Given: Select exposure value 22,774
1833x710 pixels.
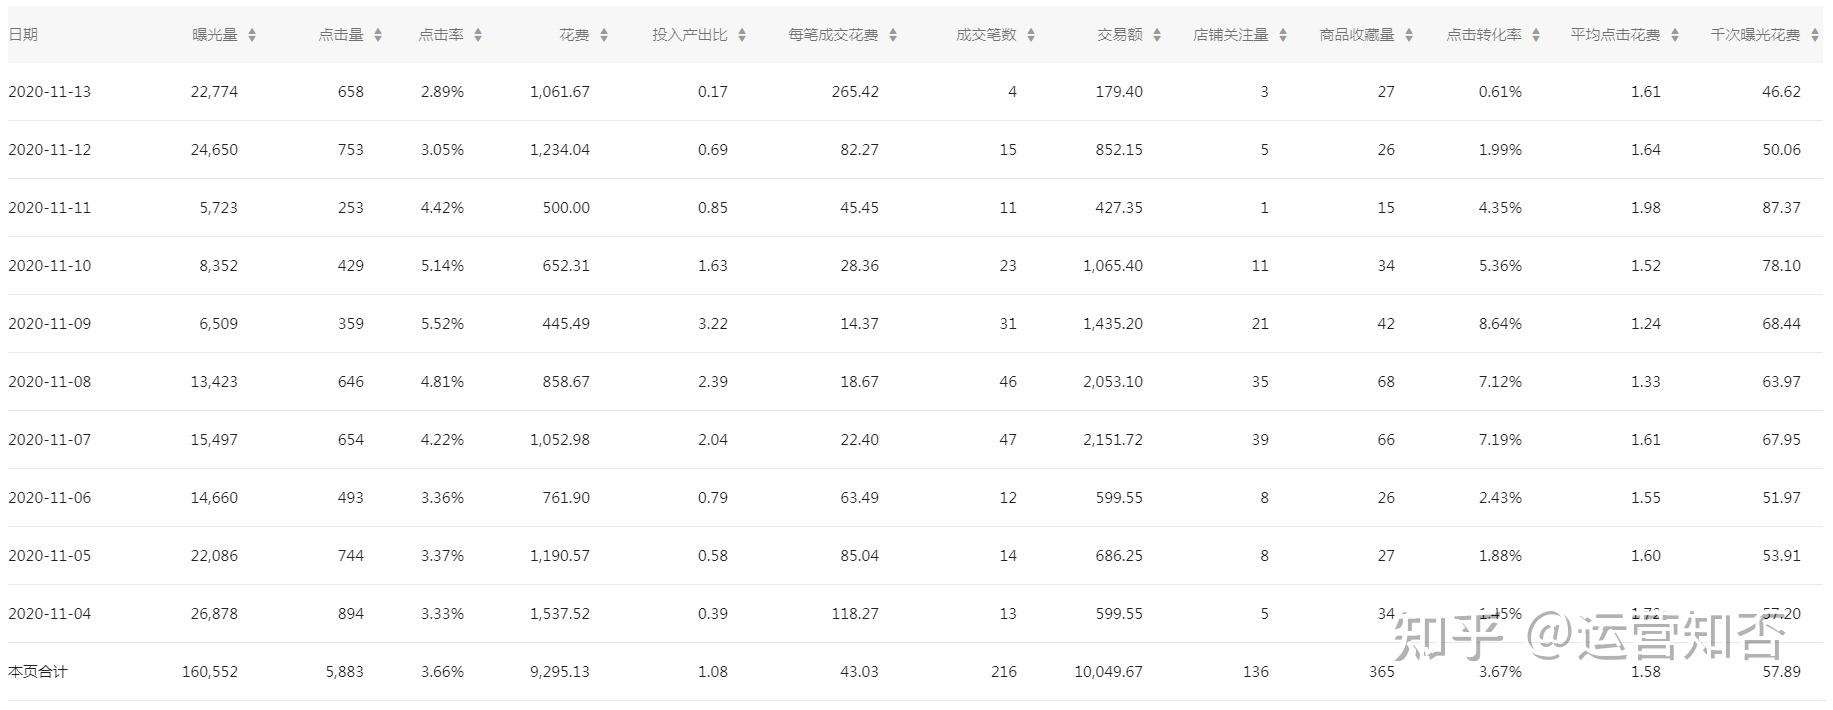Looking at the screenshot, I should coord(214,92).
